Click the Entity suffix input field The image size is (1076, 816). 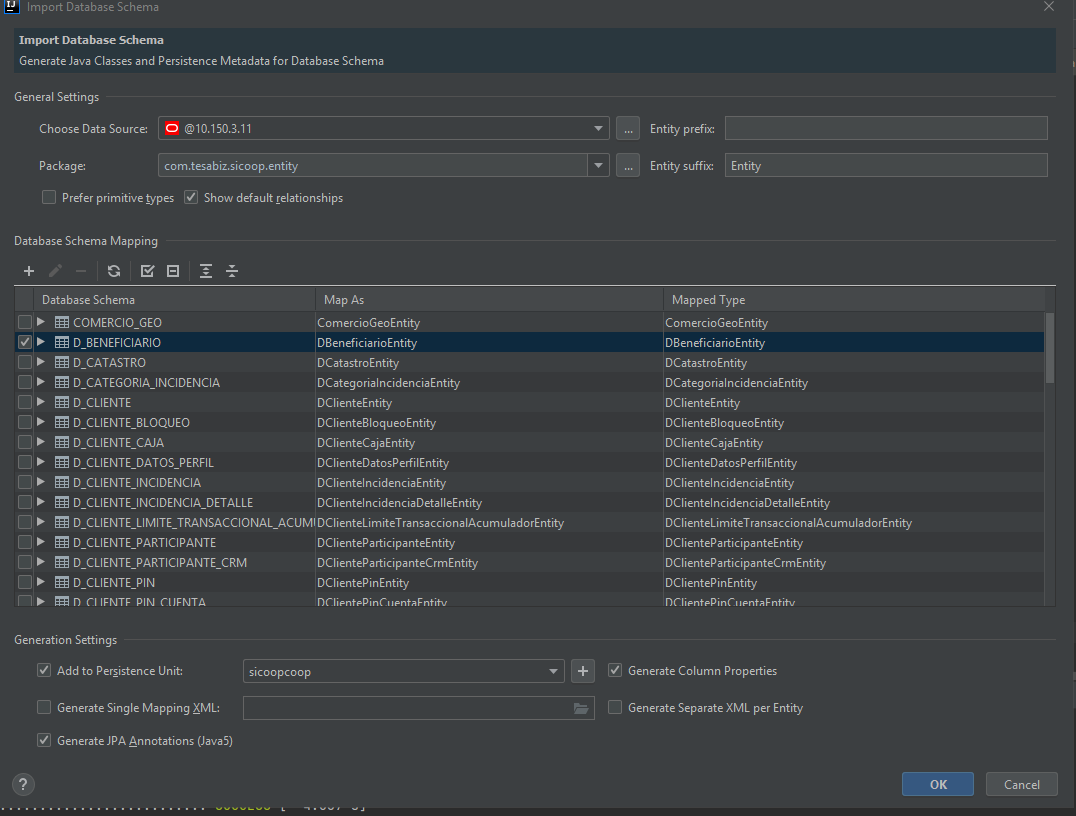pos(886,166)
